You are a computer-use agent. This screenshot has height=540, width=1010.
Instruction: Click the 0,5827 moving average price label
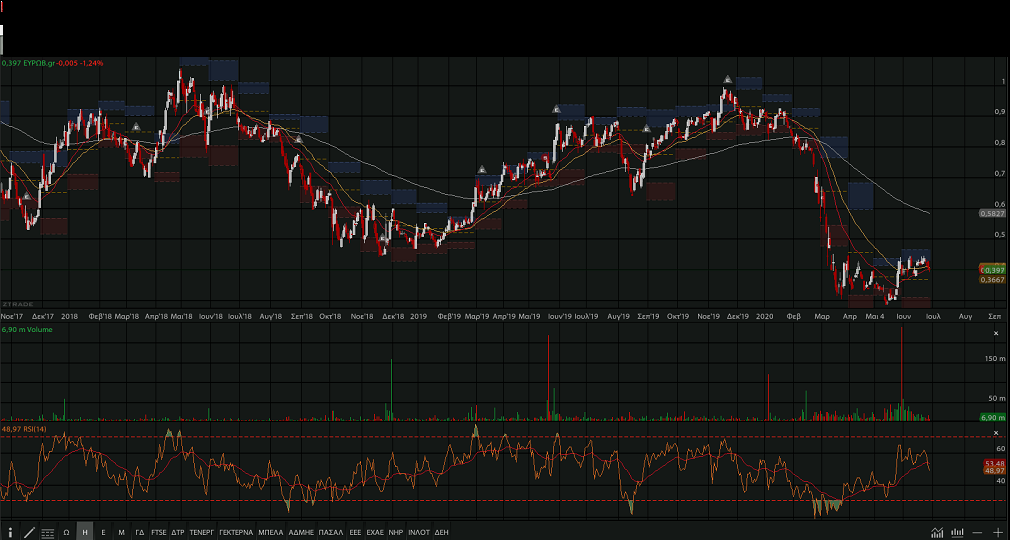992,213
